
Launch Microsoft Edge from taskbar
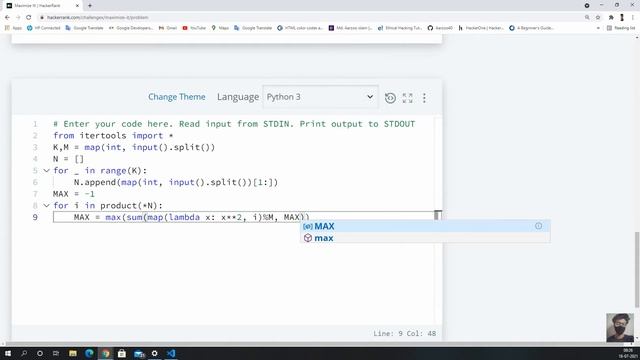(89, 353)
